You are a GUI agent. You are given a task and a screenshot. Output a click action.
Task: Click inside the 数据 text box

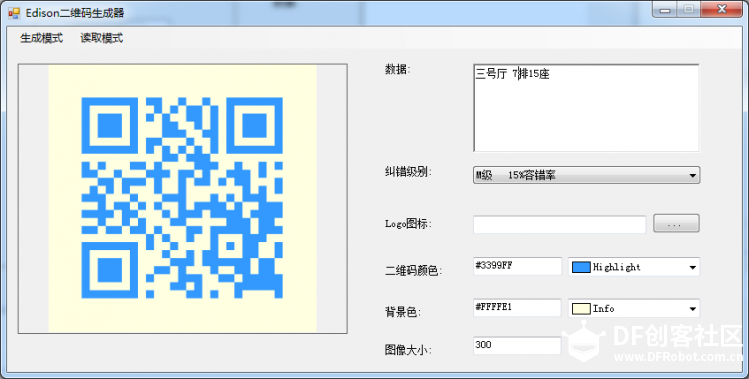[586, 108]
